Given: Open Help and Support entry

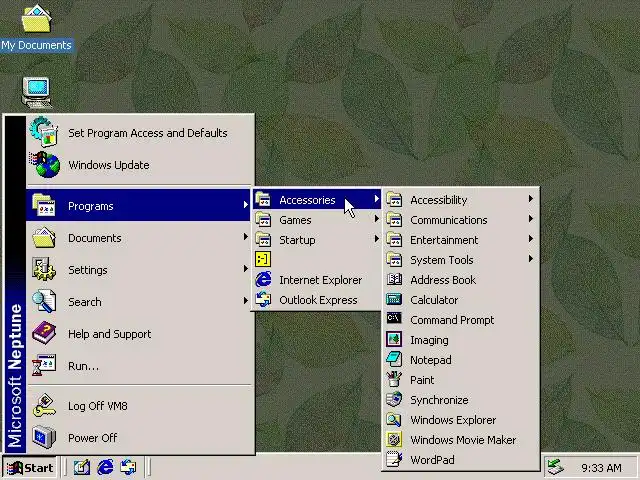Looking at the screenshot, I should (x=139, y=333).
